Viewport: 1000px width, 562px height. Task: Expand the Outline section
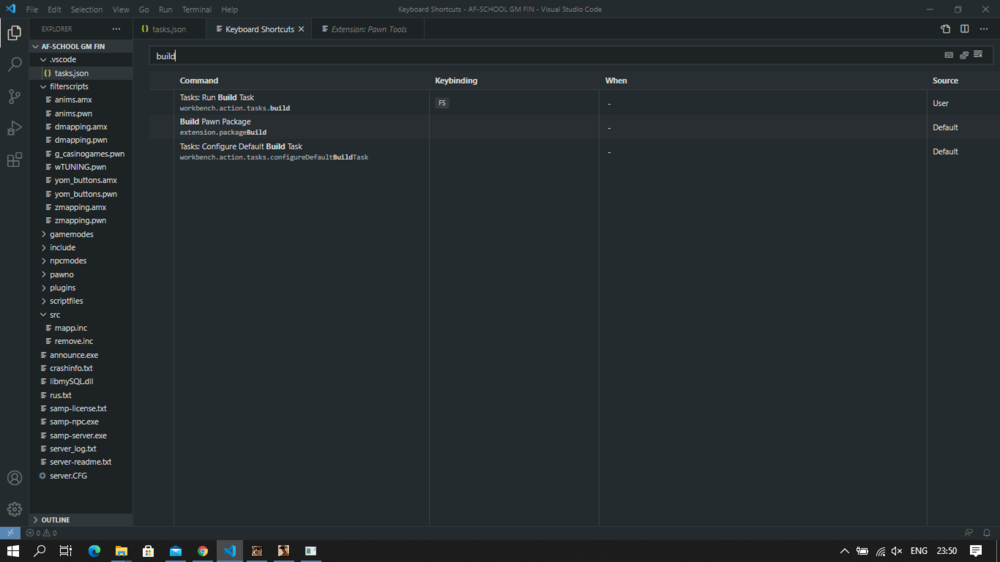[x=81, y=520]
